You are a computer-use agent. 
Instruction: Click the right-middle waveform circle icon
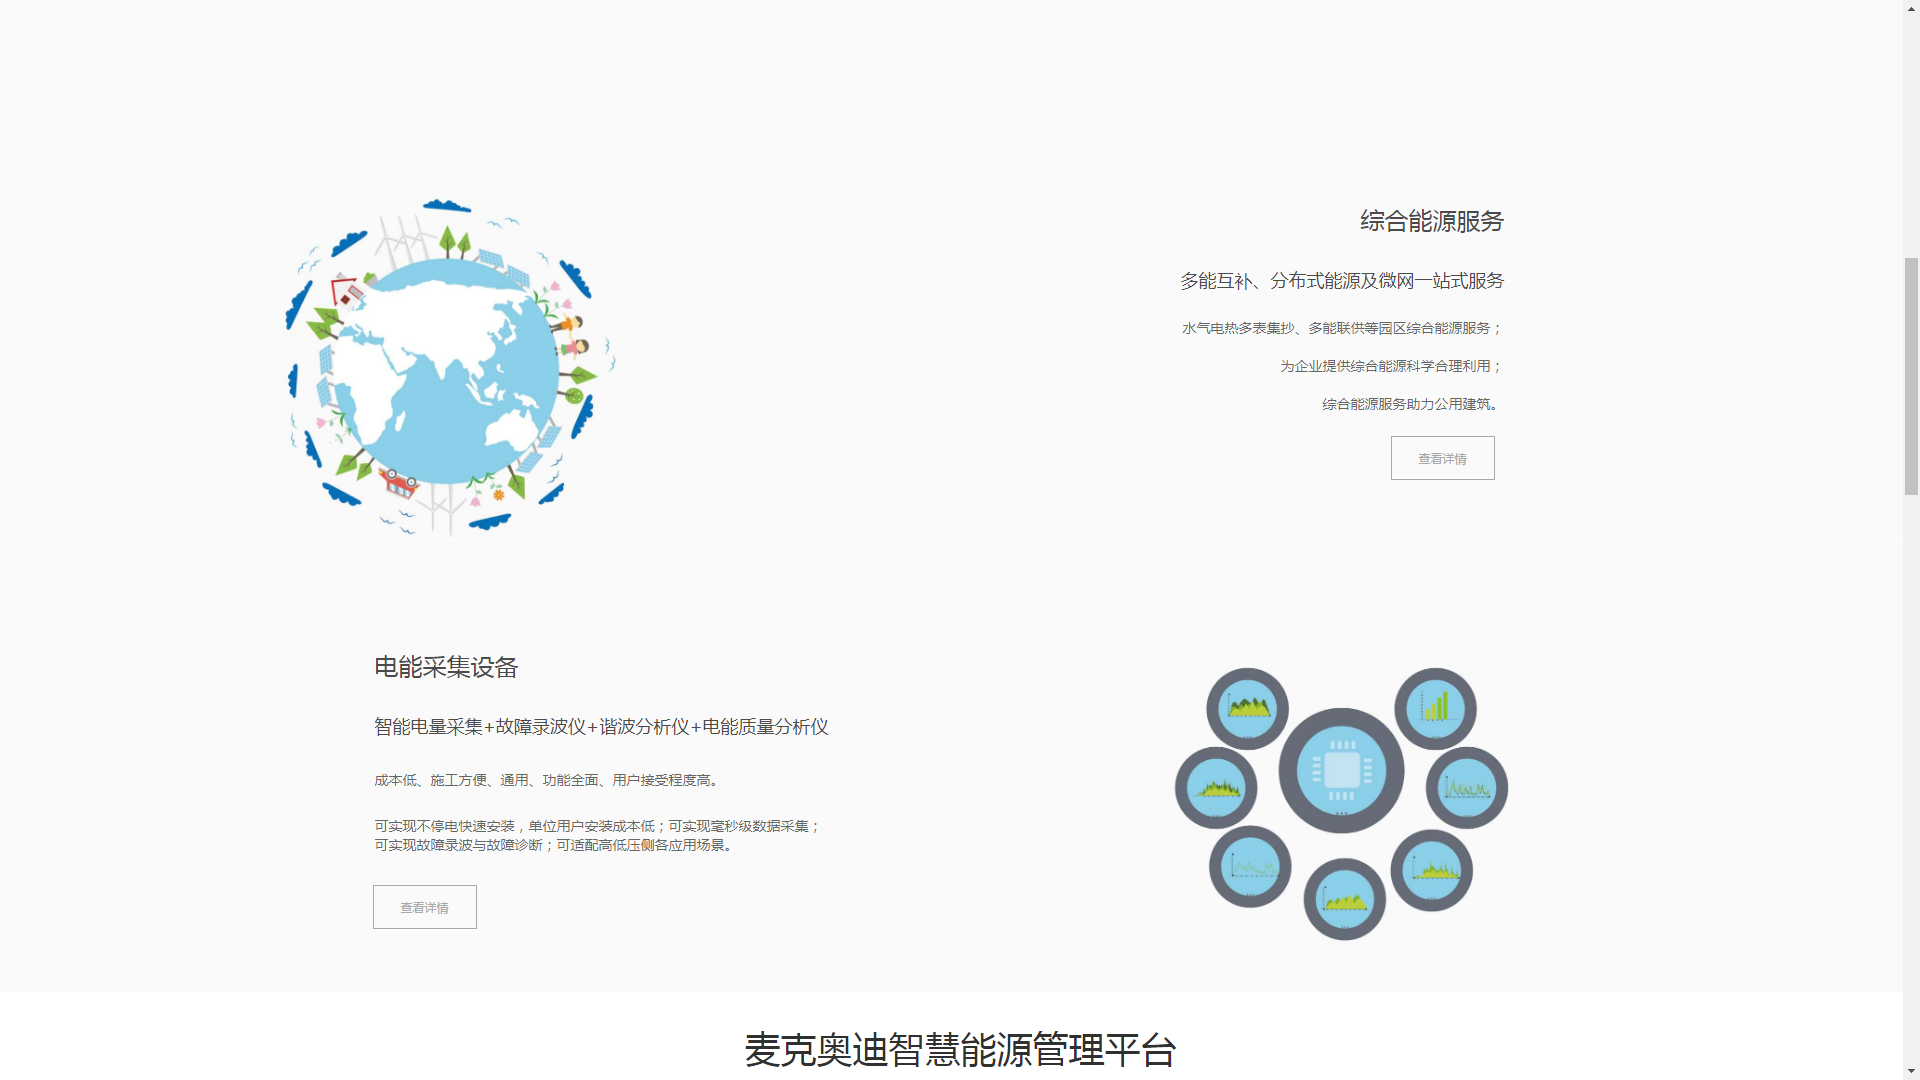click(1467, 788)
